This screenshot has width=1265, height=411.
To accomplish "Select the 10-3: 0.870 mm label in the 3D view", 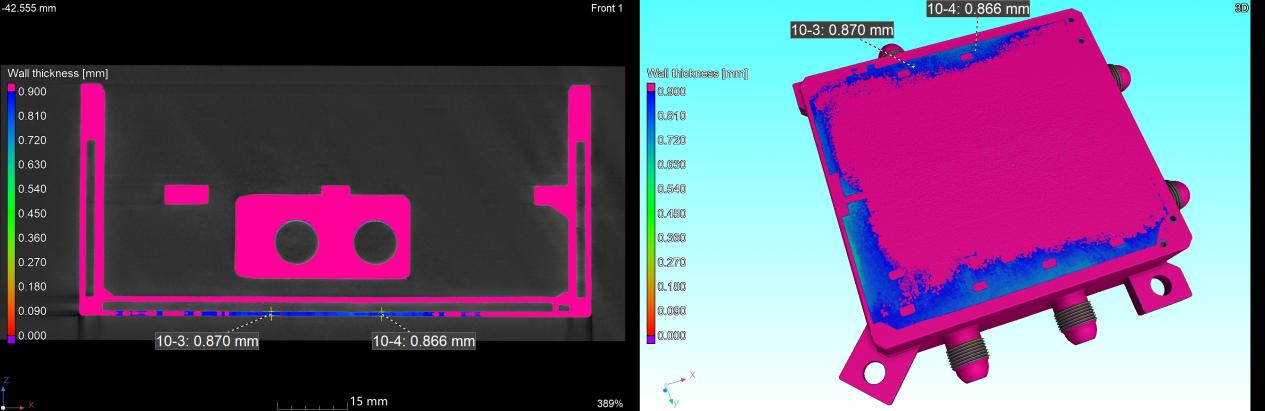I will pos(841,30).
